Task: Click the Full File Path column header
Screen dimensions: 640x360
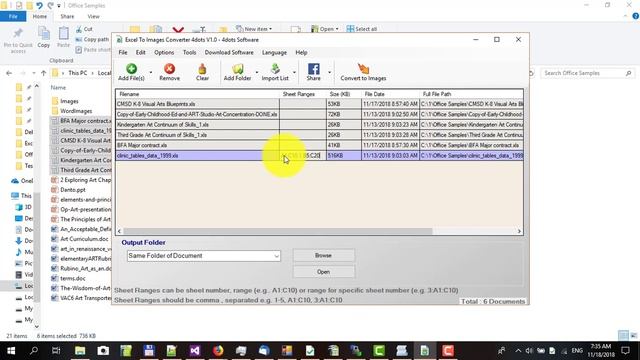Action: [471, 94]
